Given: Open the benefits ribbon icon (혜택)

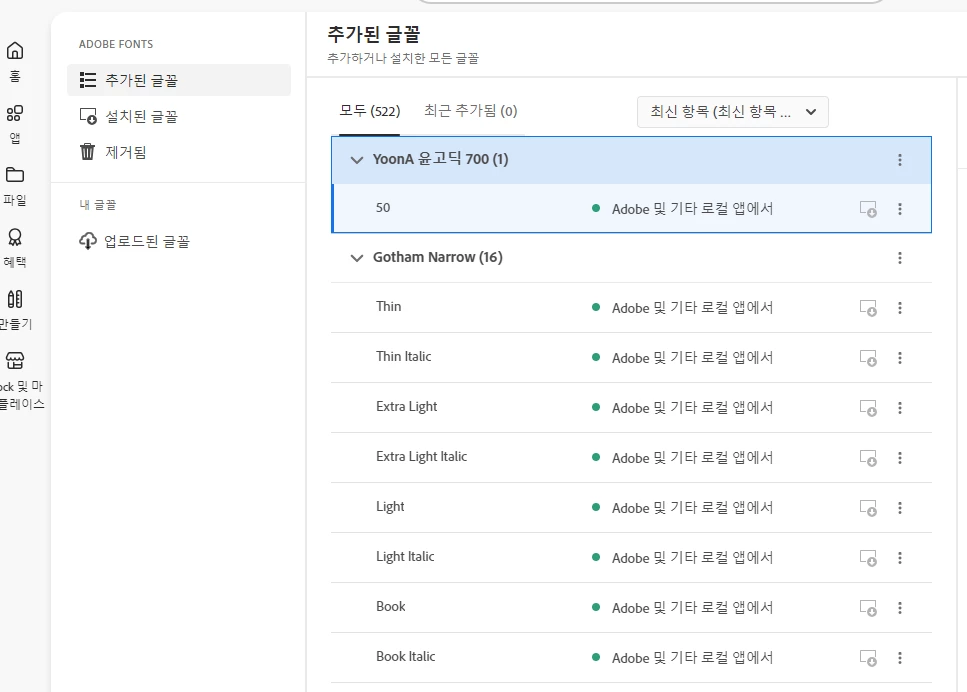Looking at the screenshot, I should (x=15, y=237).
